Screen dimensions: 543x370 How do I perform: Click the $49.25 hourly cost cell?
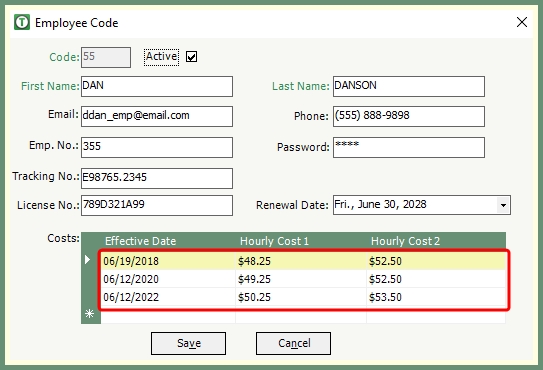point(301,279)
